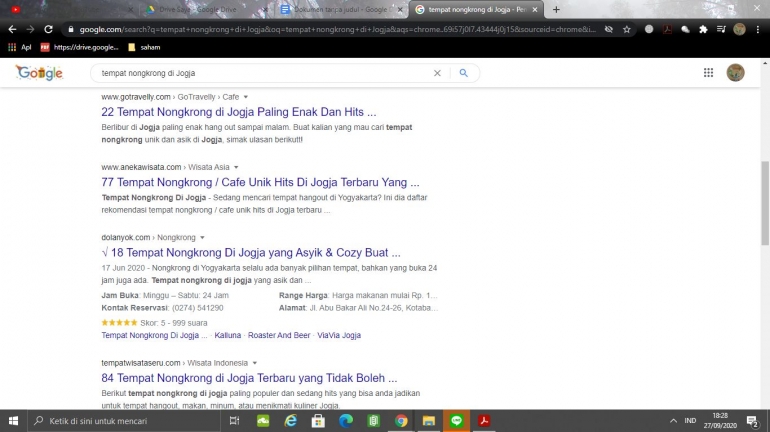Expand the anekawisata.com result options arrow
This screenshot has height=432, width=770.
(x=236, y=167)
